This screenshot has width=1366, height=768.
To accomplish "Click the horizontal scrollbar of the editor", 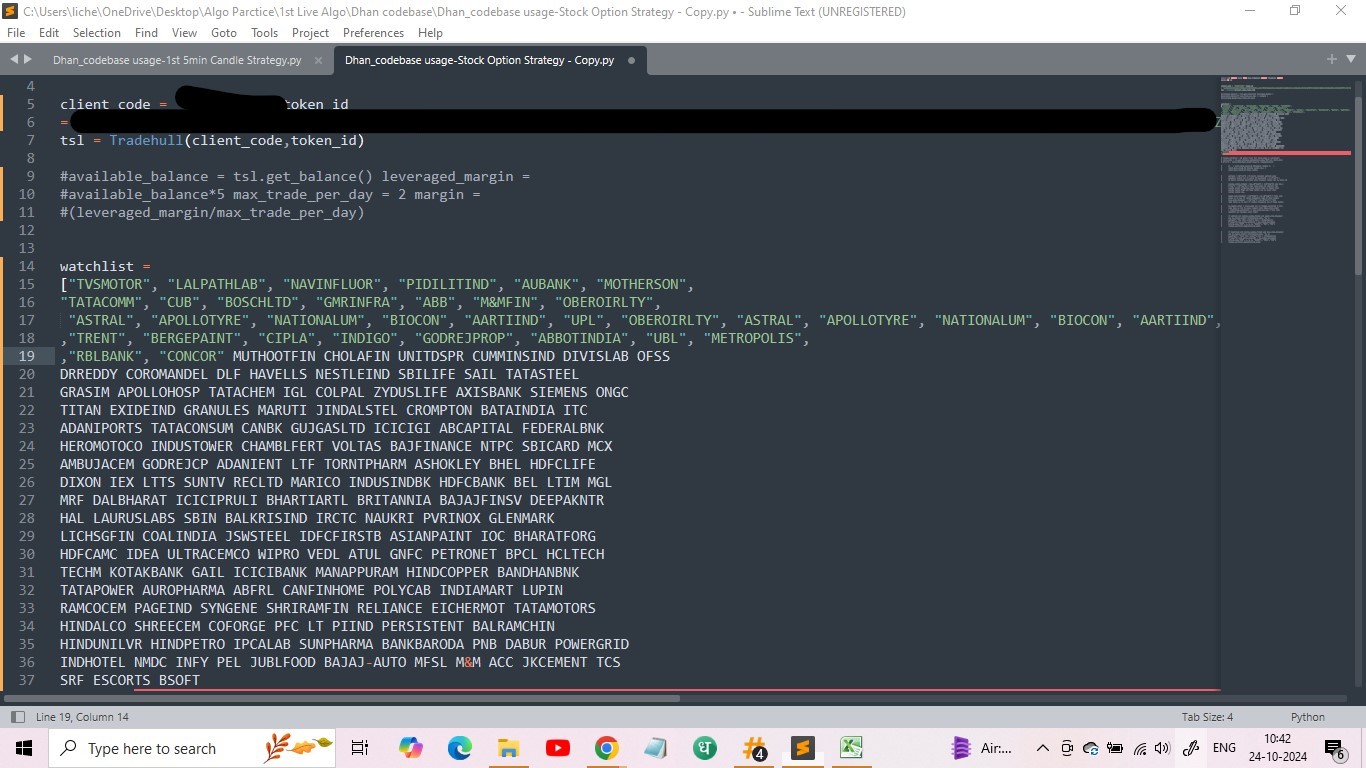I will tap(342, 698).
